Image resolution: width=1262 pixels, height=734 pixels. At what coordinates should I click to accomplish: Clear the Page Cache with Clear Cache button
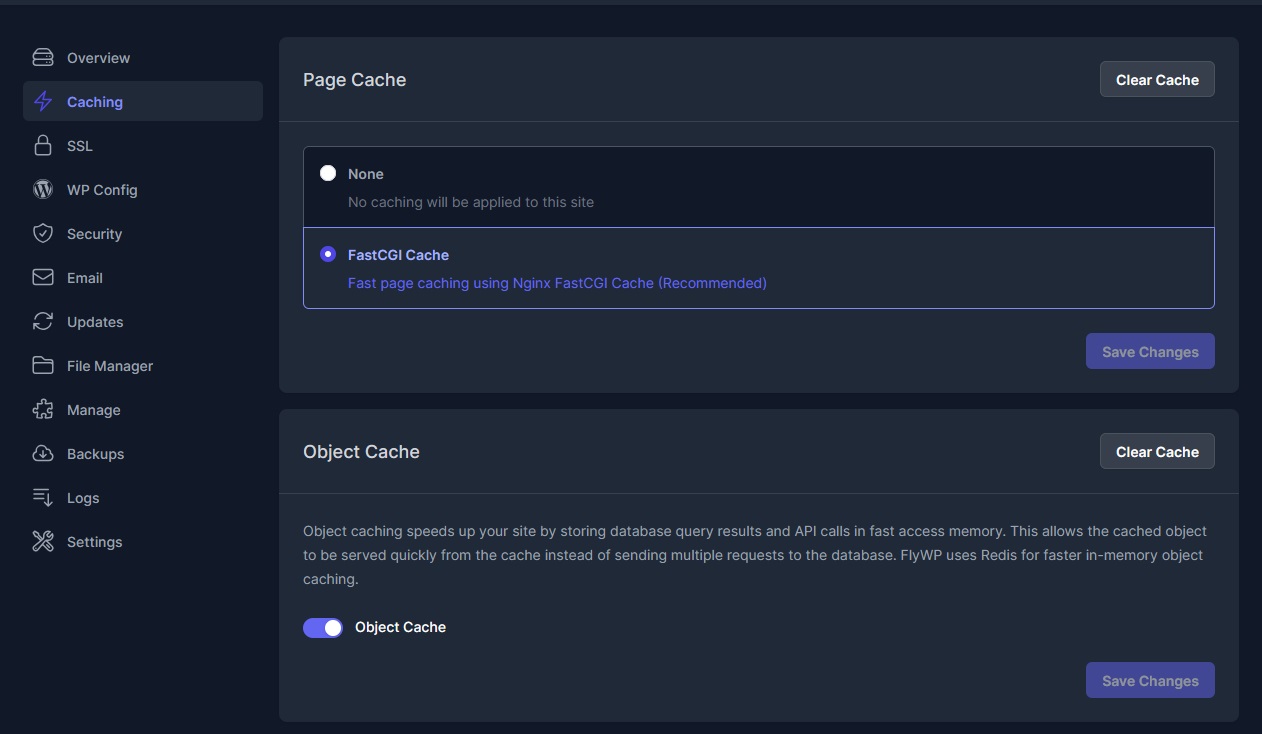tap(1157, 80)
